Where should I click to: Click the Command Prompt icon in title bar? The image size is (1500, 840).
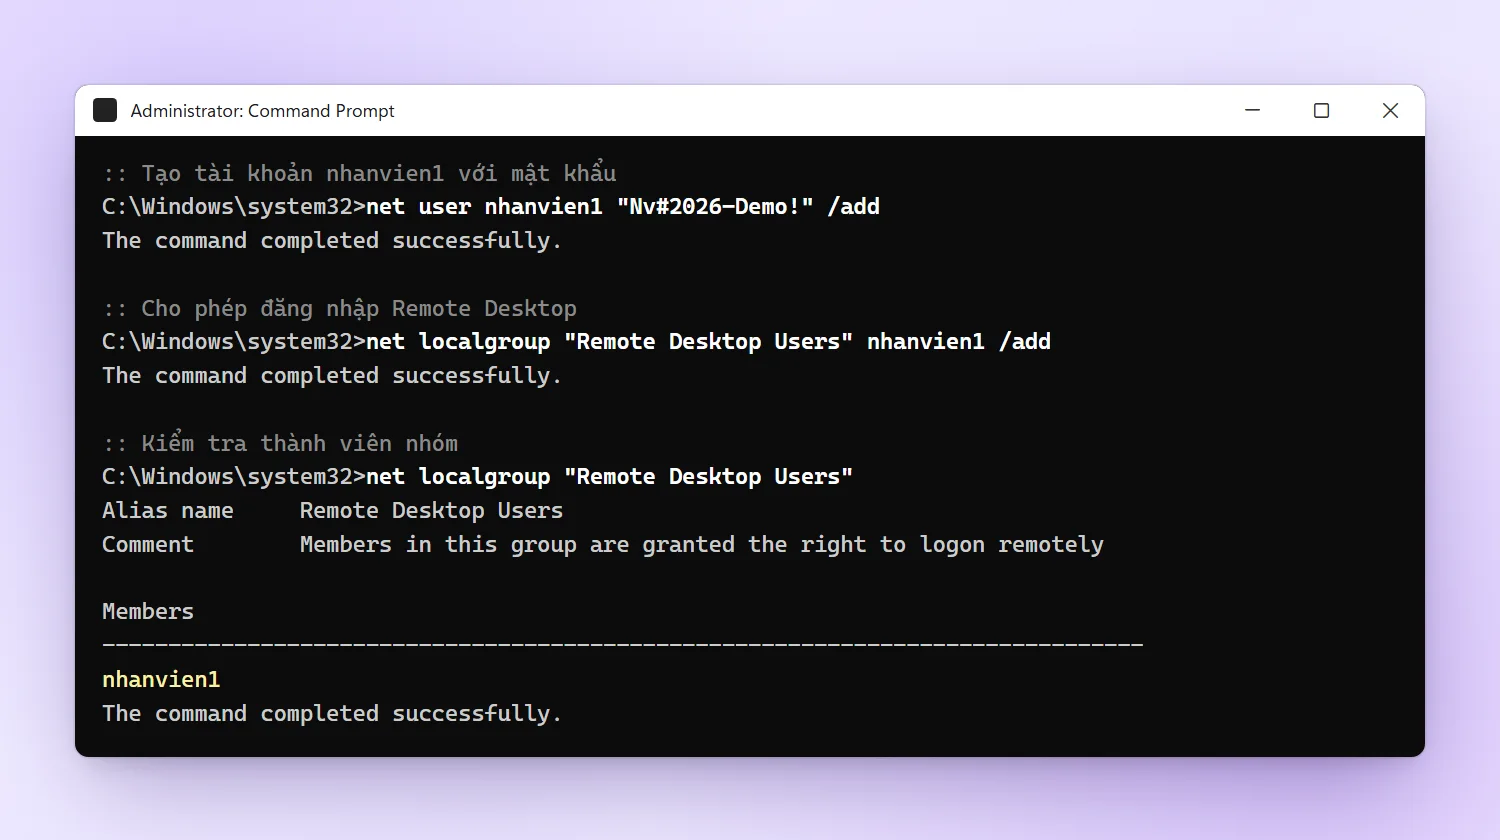105,110
